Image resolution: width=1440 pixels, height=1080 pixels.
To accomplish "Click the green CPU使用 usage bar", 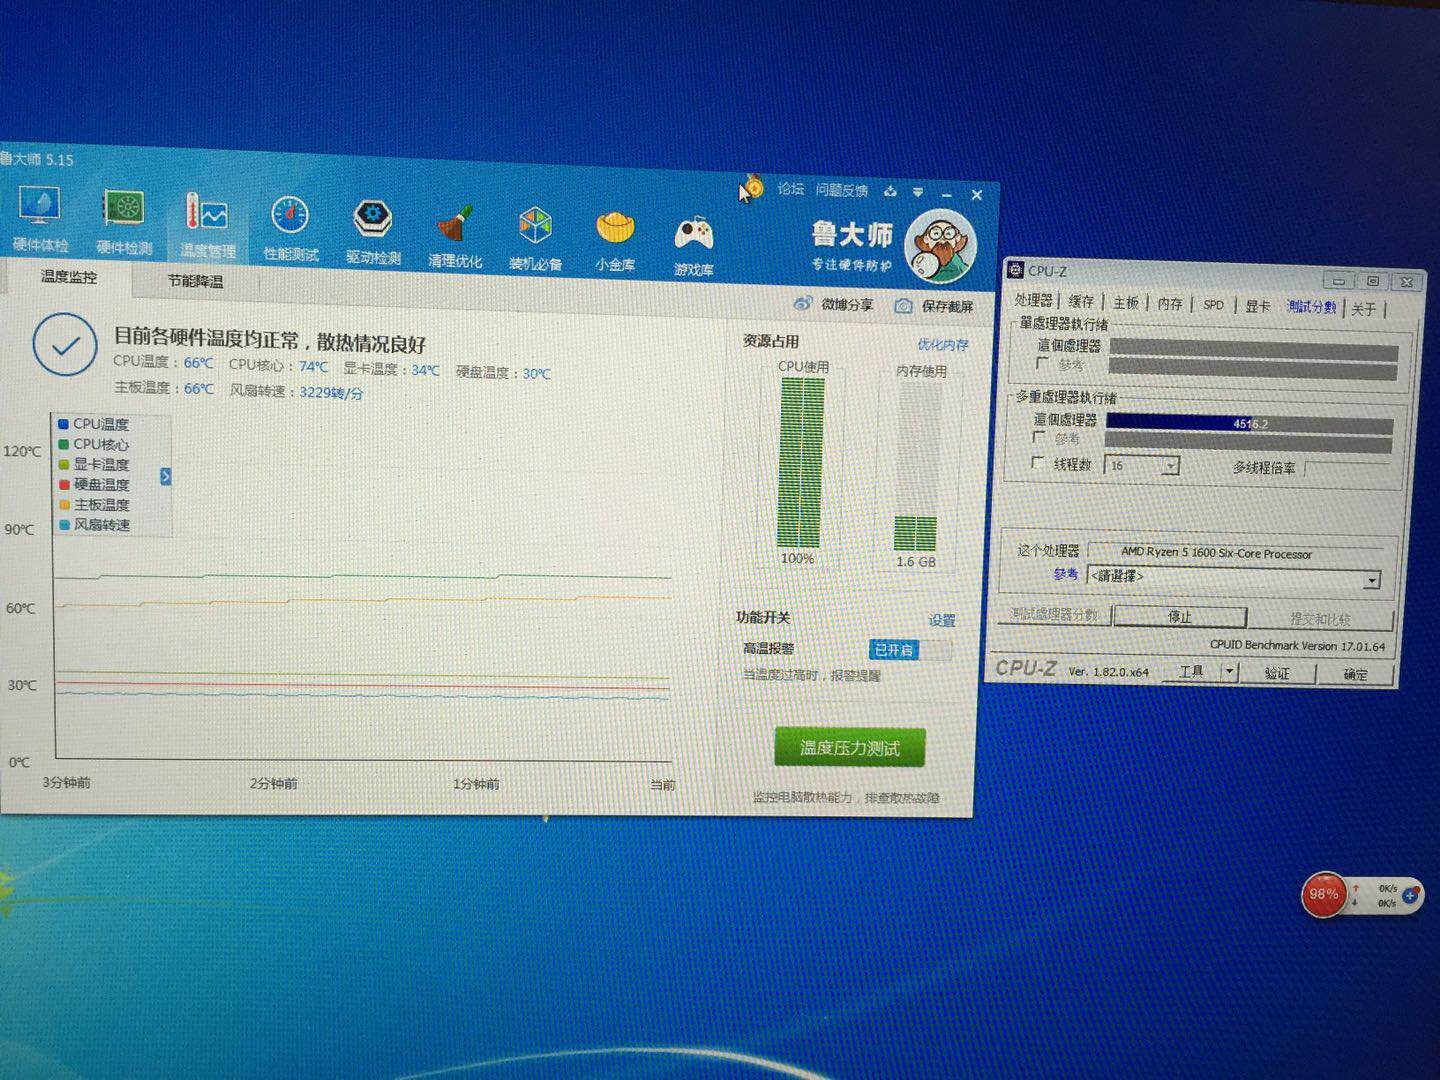I will coord(801,462).
